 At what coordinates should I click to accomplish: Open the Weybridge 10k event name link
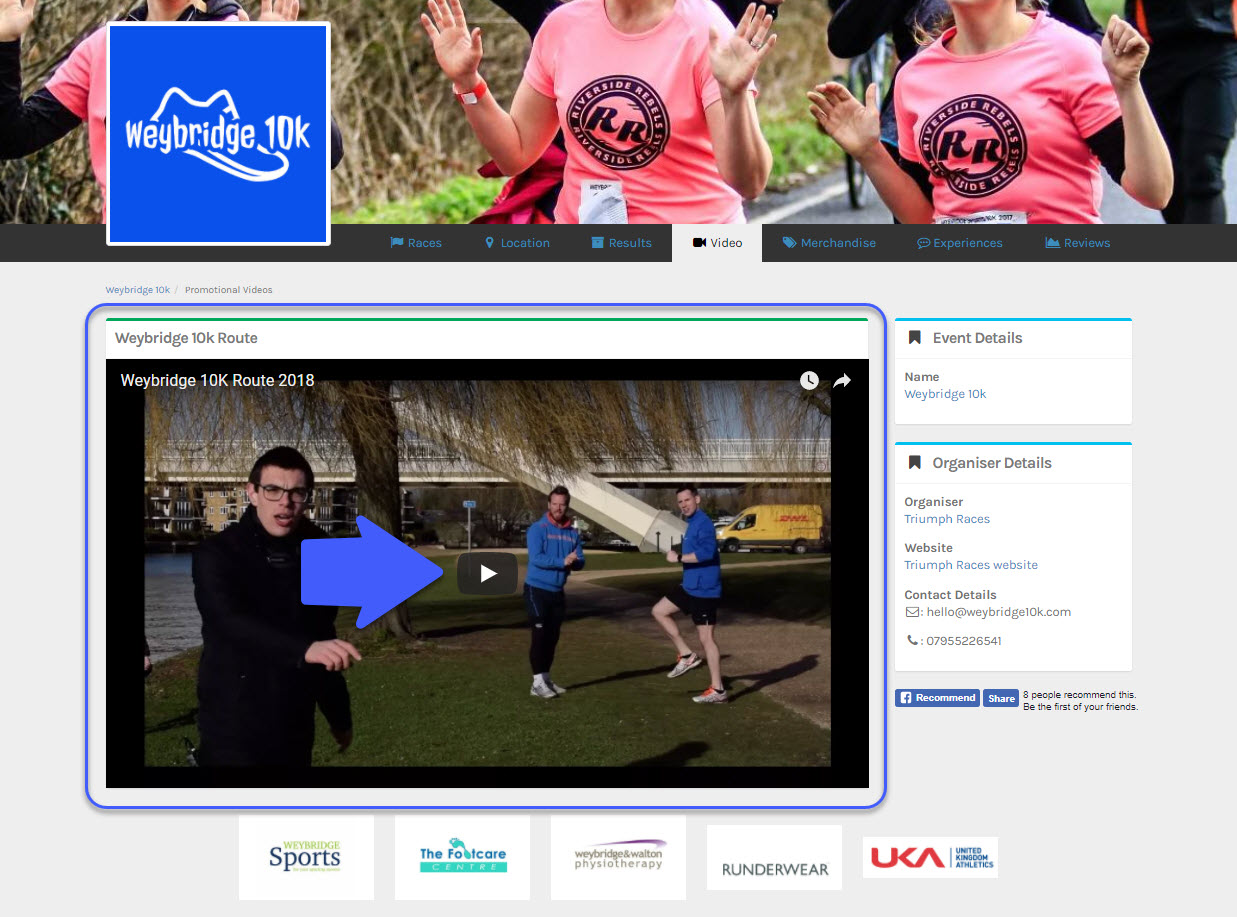945,394
